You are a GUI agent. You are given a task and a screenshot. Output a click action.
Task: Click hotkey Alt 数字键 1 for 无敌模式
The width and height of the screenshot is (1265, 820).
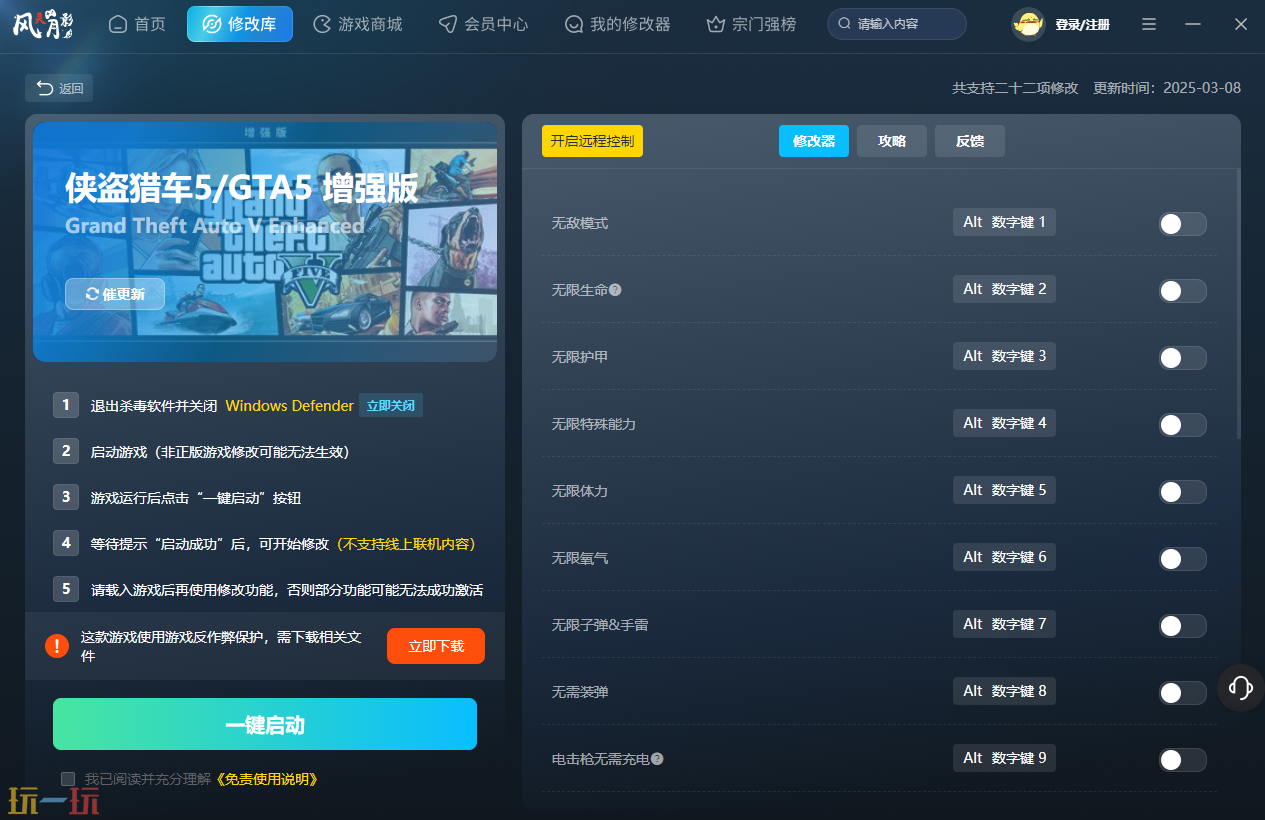tap(1004, 222)
